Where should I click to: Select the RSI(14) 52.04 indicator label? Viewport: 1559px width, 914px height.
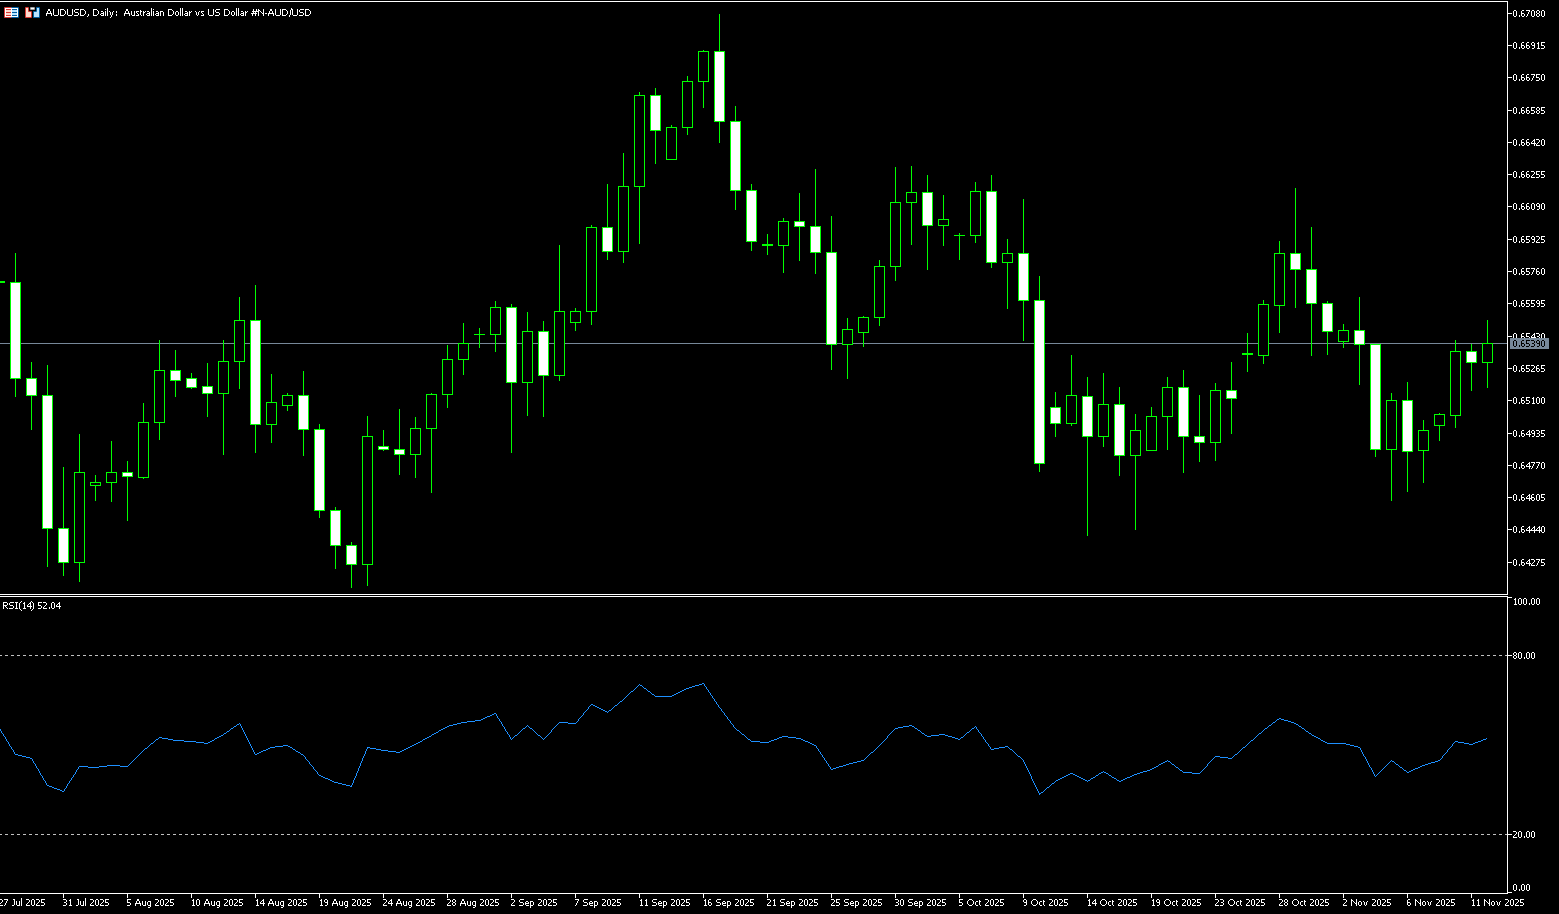point(32,606)
